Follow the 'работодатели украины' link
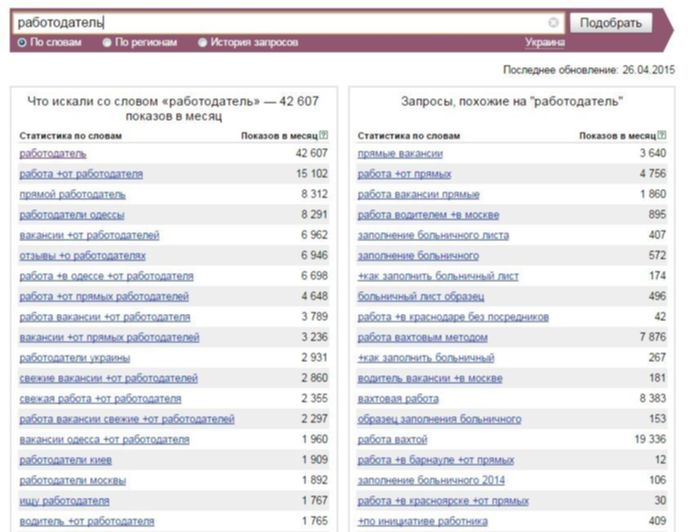The width and height of the screenshot is (688, 532). (75, 358)
